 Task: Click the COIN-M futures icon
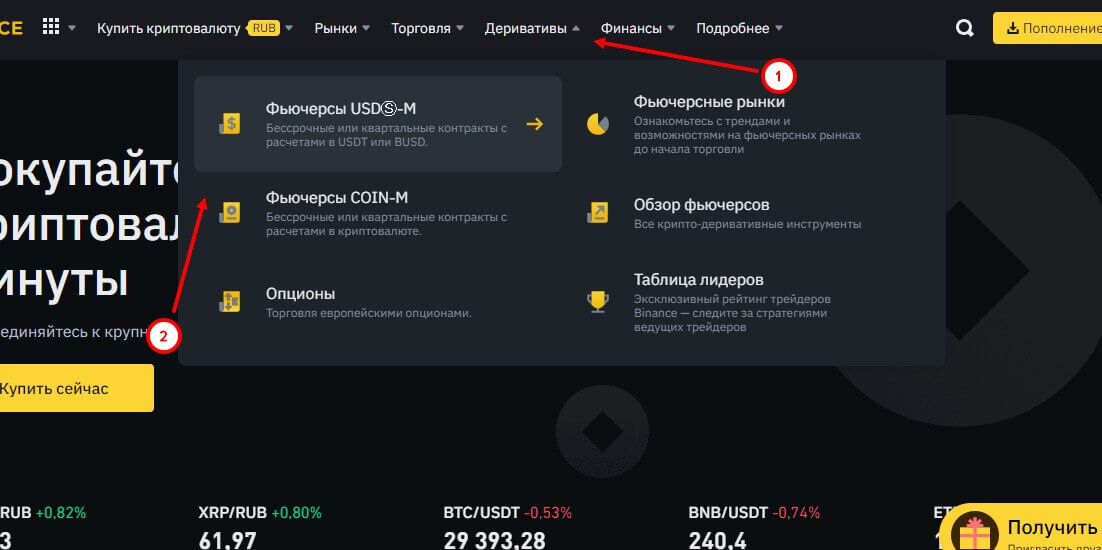pos(231,212)
